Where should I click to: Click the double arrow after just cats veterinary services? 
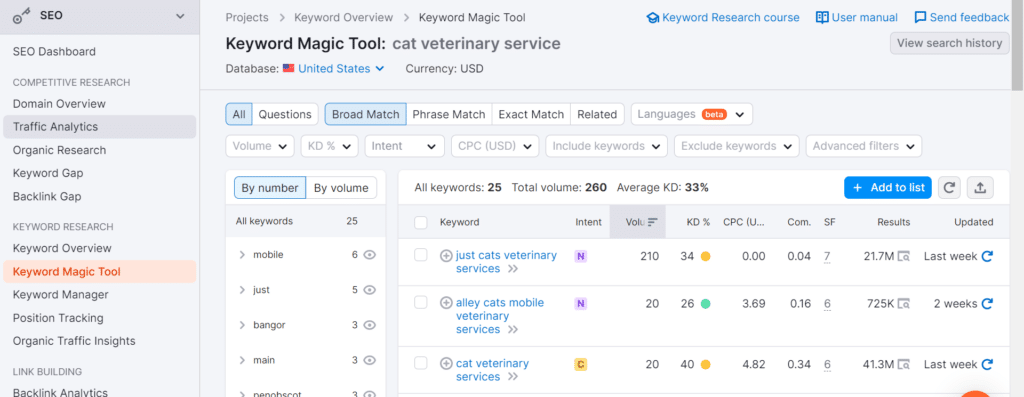click(513, 269)
